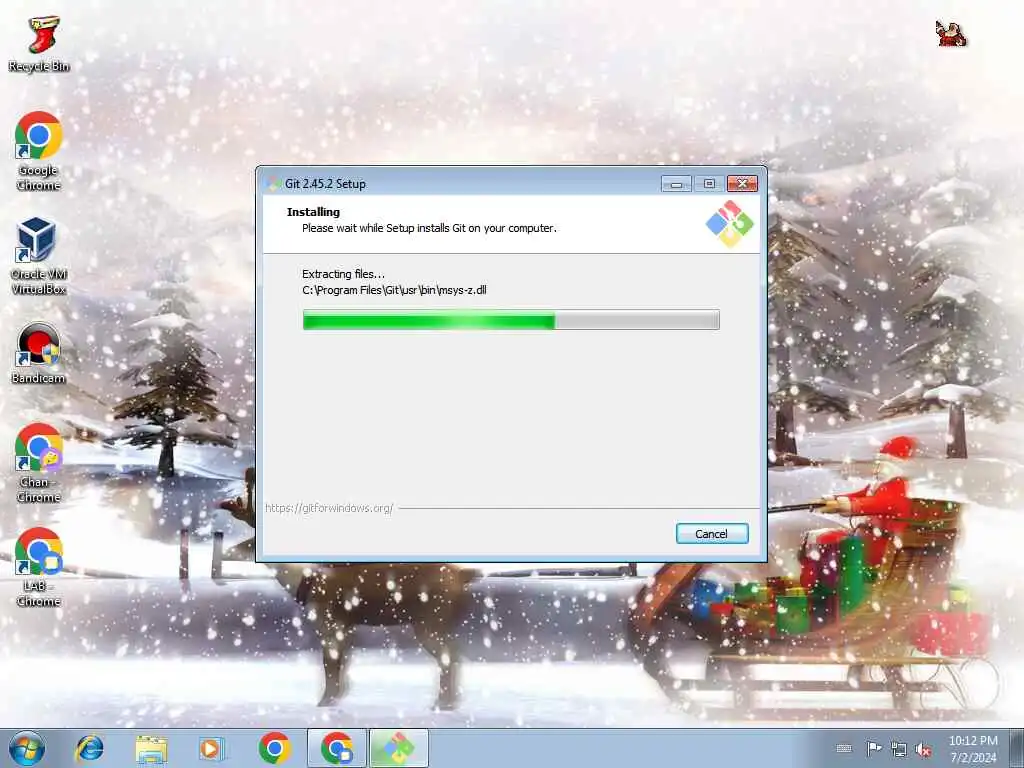
Task: Click the Git 2.45.2 Setup title text
Action: pyautogui.click(x=325, y=184)
